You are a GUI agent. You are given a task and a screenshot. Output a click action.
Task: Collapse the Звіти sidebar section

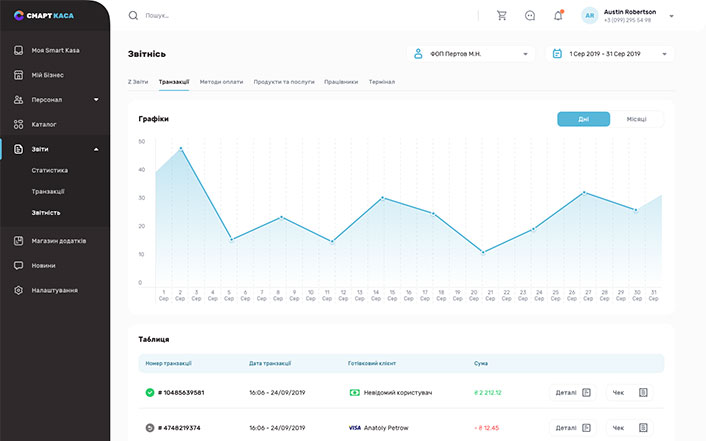point(96,149)
